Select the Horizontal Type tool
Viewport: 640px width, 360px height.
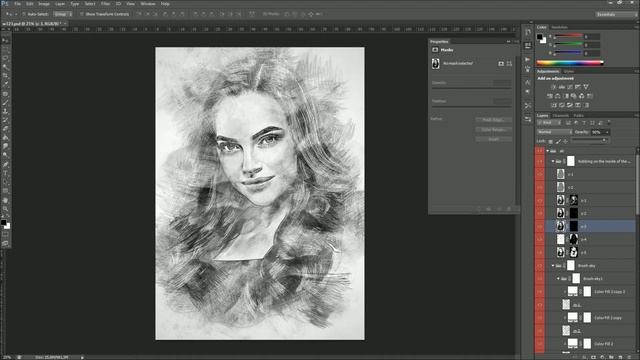tap(5, 173)
